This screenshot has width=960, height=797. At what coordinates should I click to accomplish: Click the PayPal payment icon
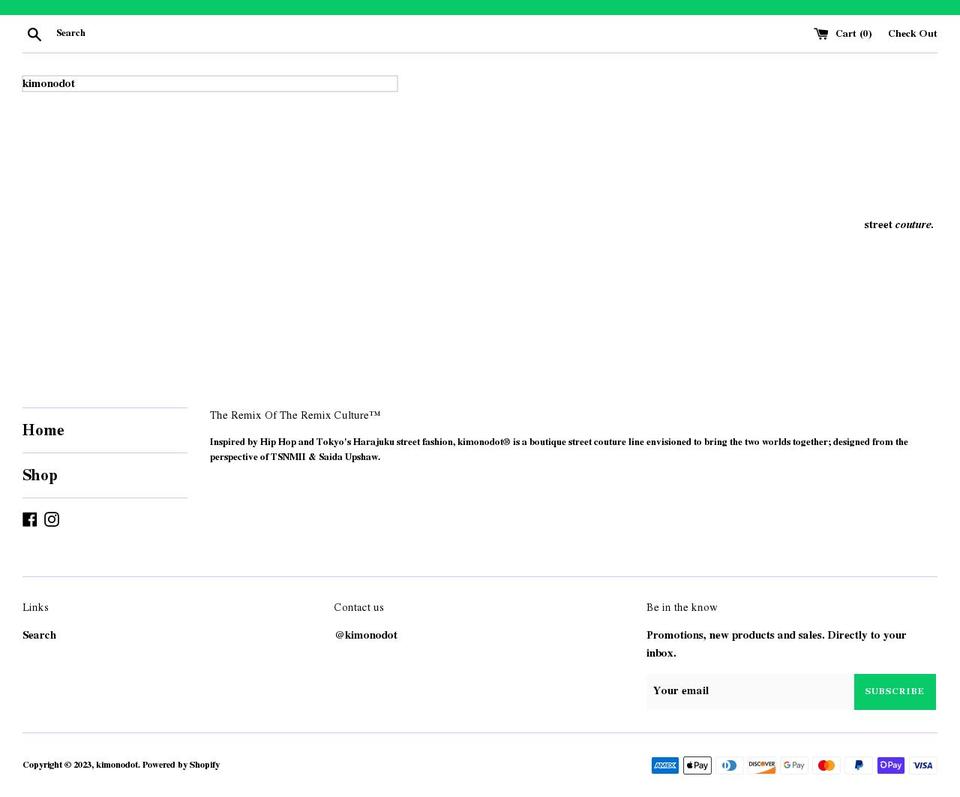click(858, 765)
